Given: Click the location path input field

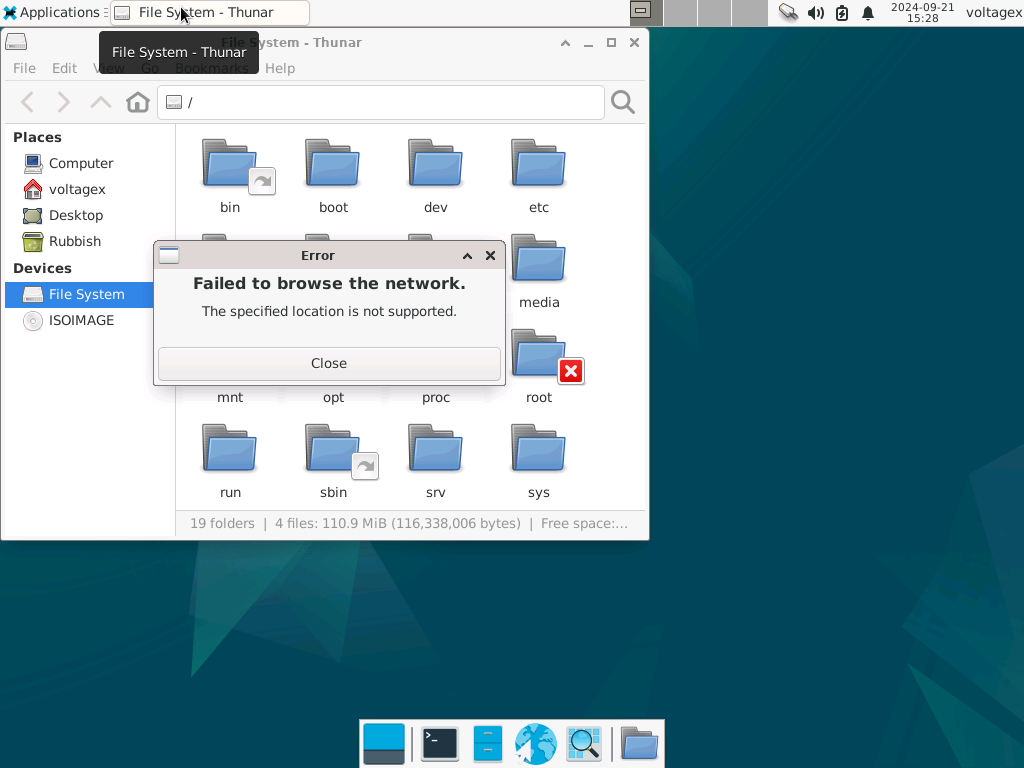Looking at the screenshot, I should coord(390,102).
